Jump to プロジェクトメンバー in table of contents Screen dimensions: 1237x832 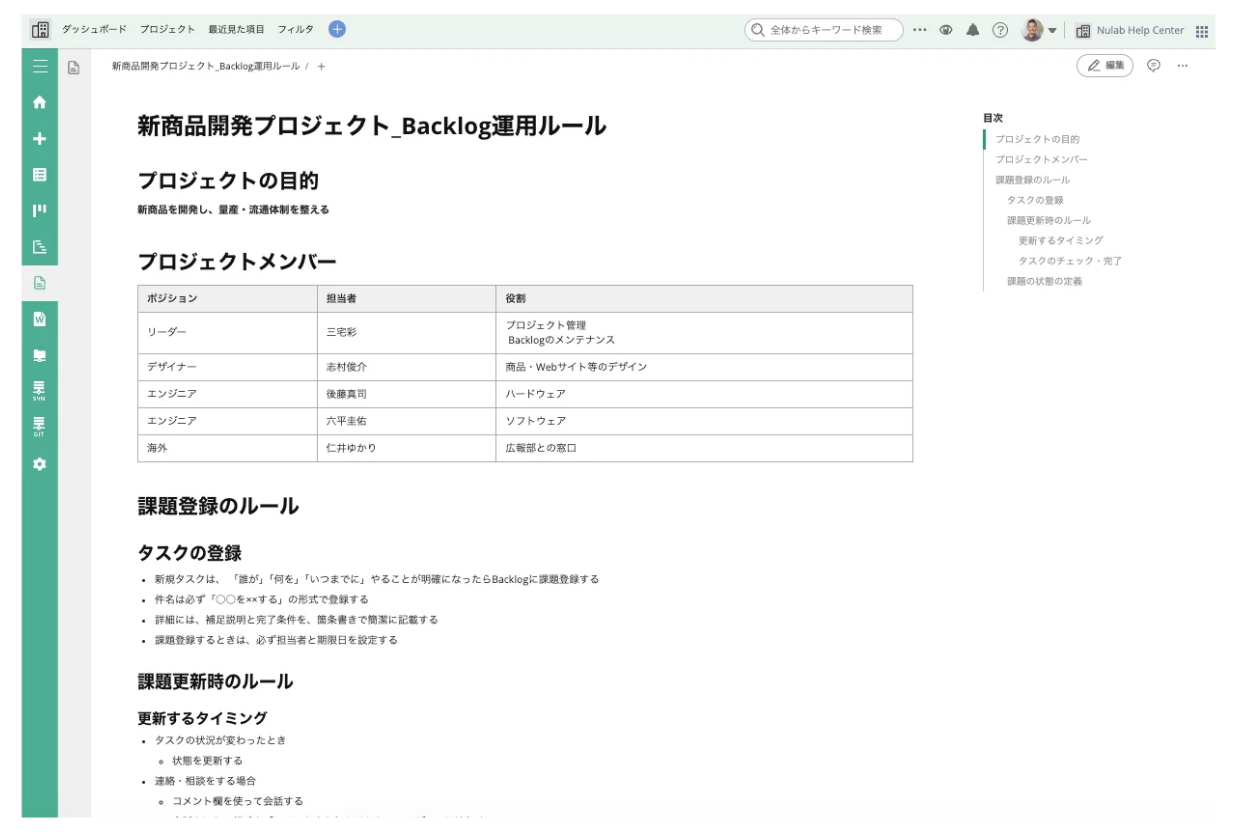click(1041, 159)
